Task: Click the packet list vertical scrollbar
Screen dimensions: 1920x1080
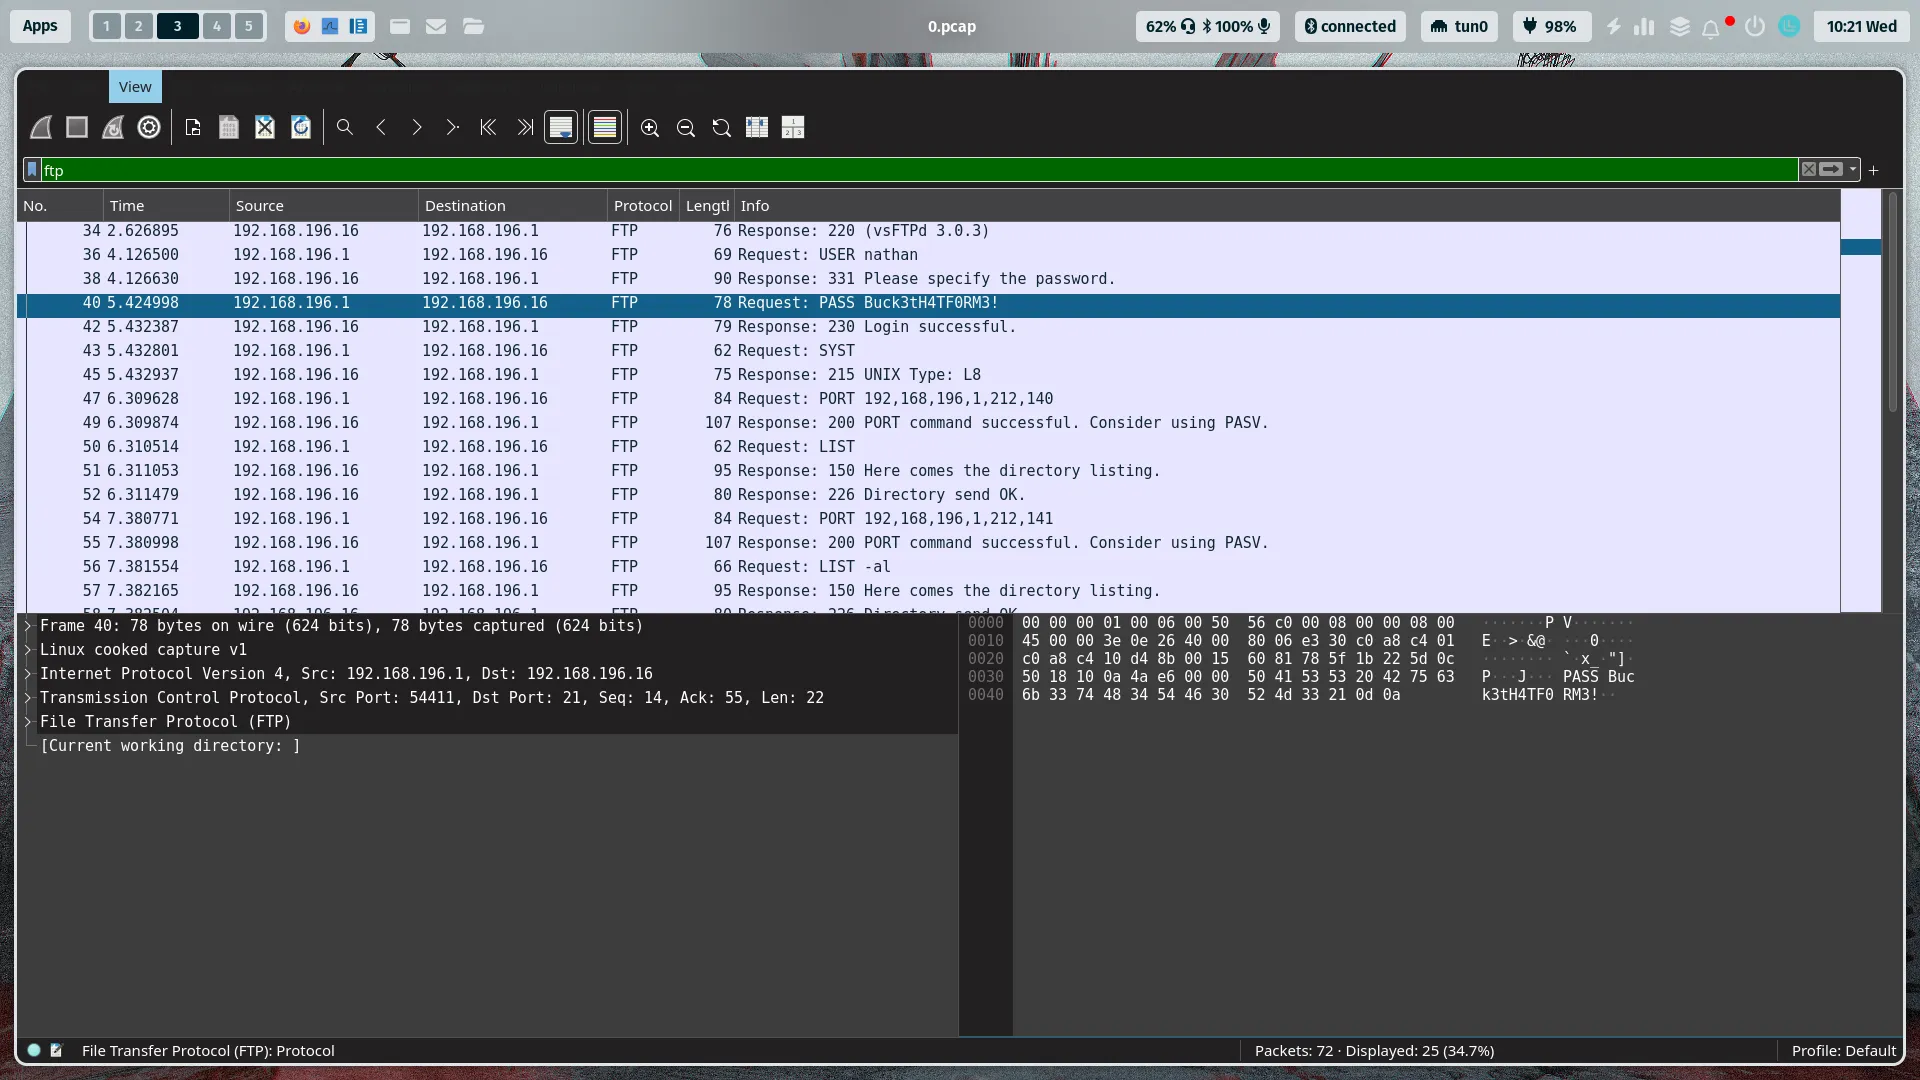Action: click(1892, 300)
